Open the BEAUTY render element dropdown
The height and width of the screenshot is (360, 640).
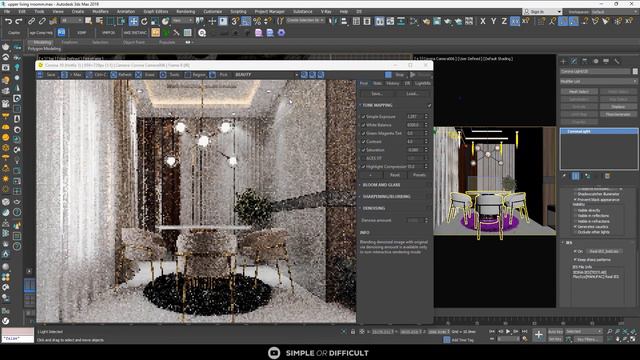coord(266,75)
